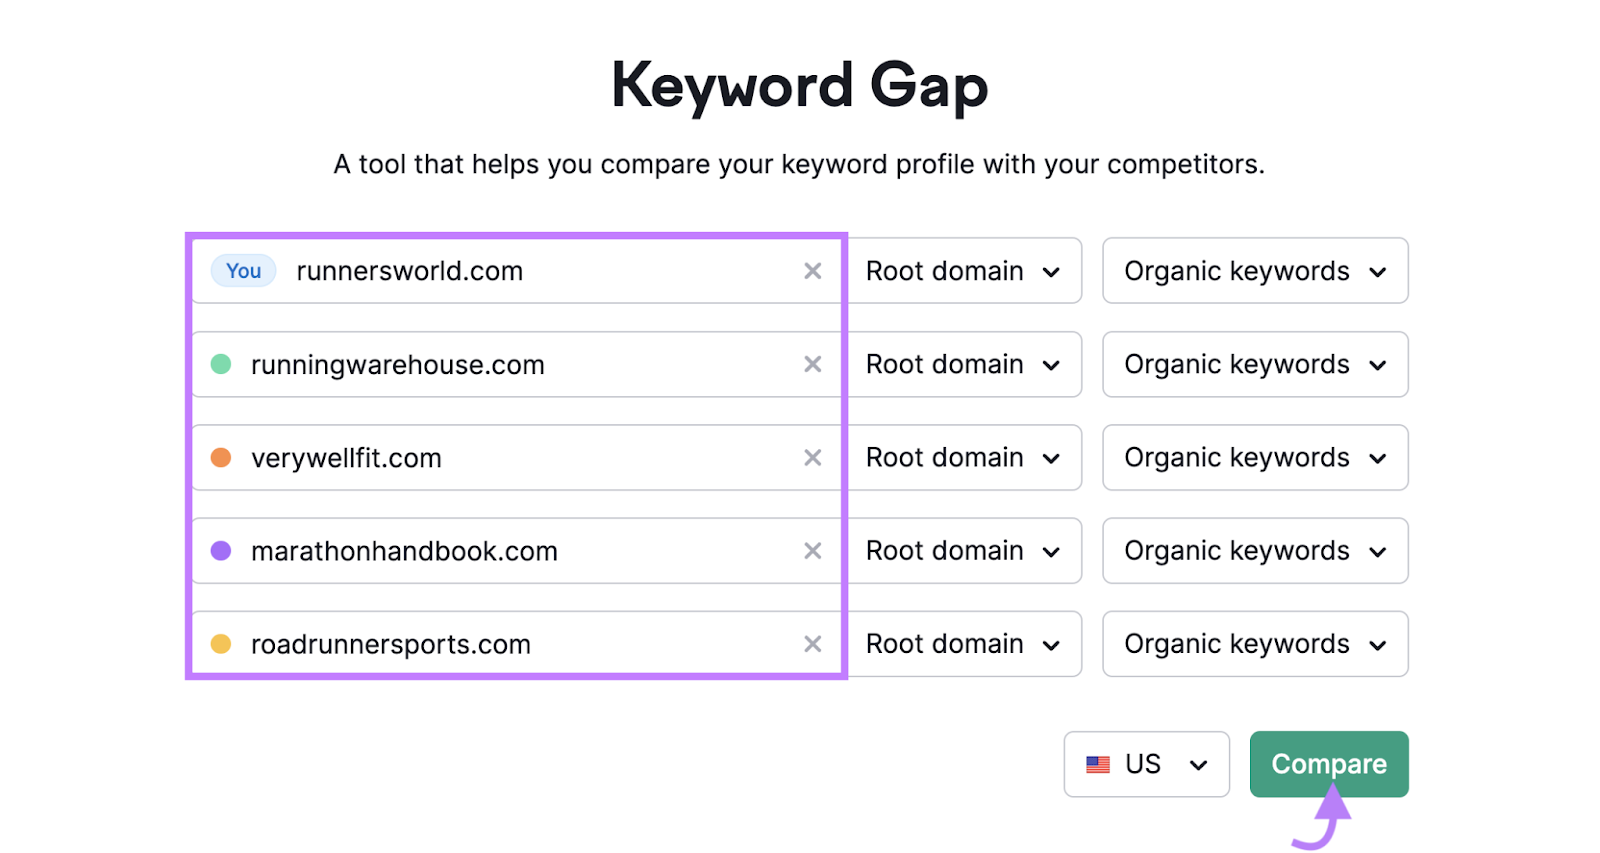The image size is (1600, 853).
Task: Expand Organic keywords dropdown for runningwarehouse.com
Action: [x=1255, y=364]
